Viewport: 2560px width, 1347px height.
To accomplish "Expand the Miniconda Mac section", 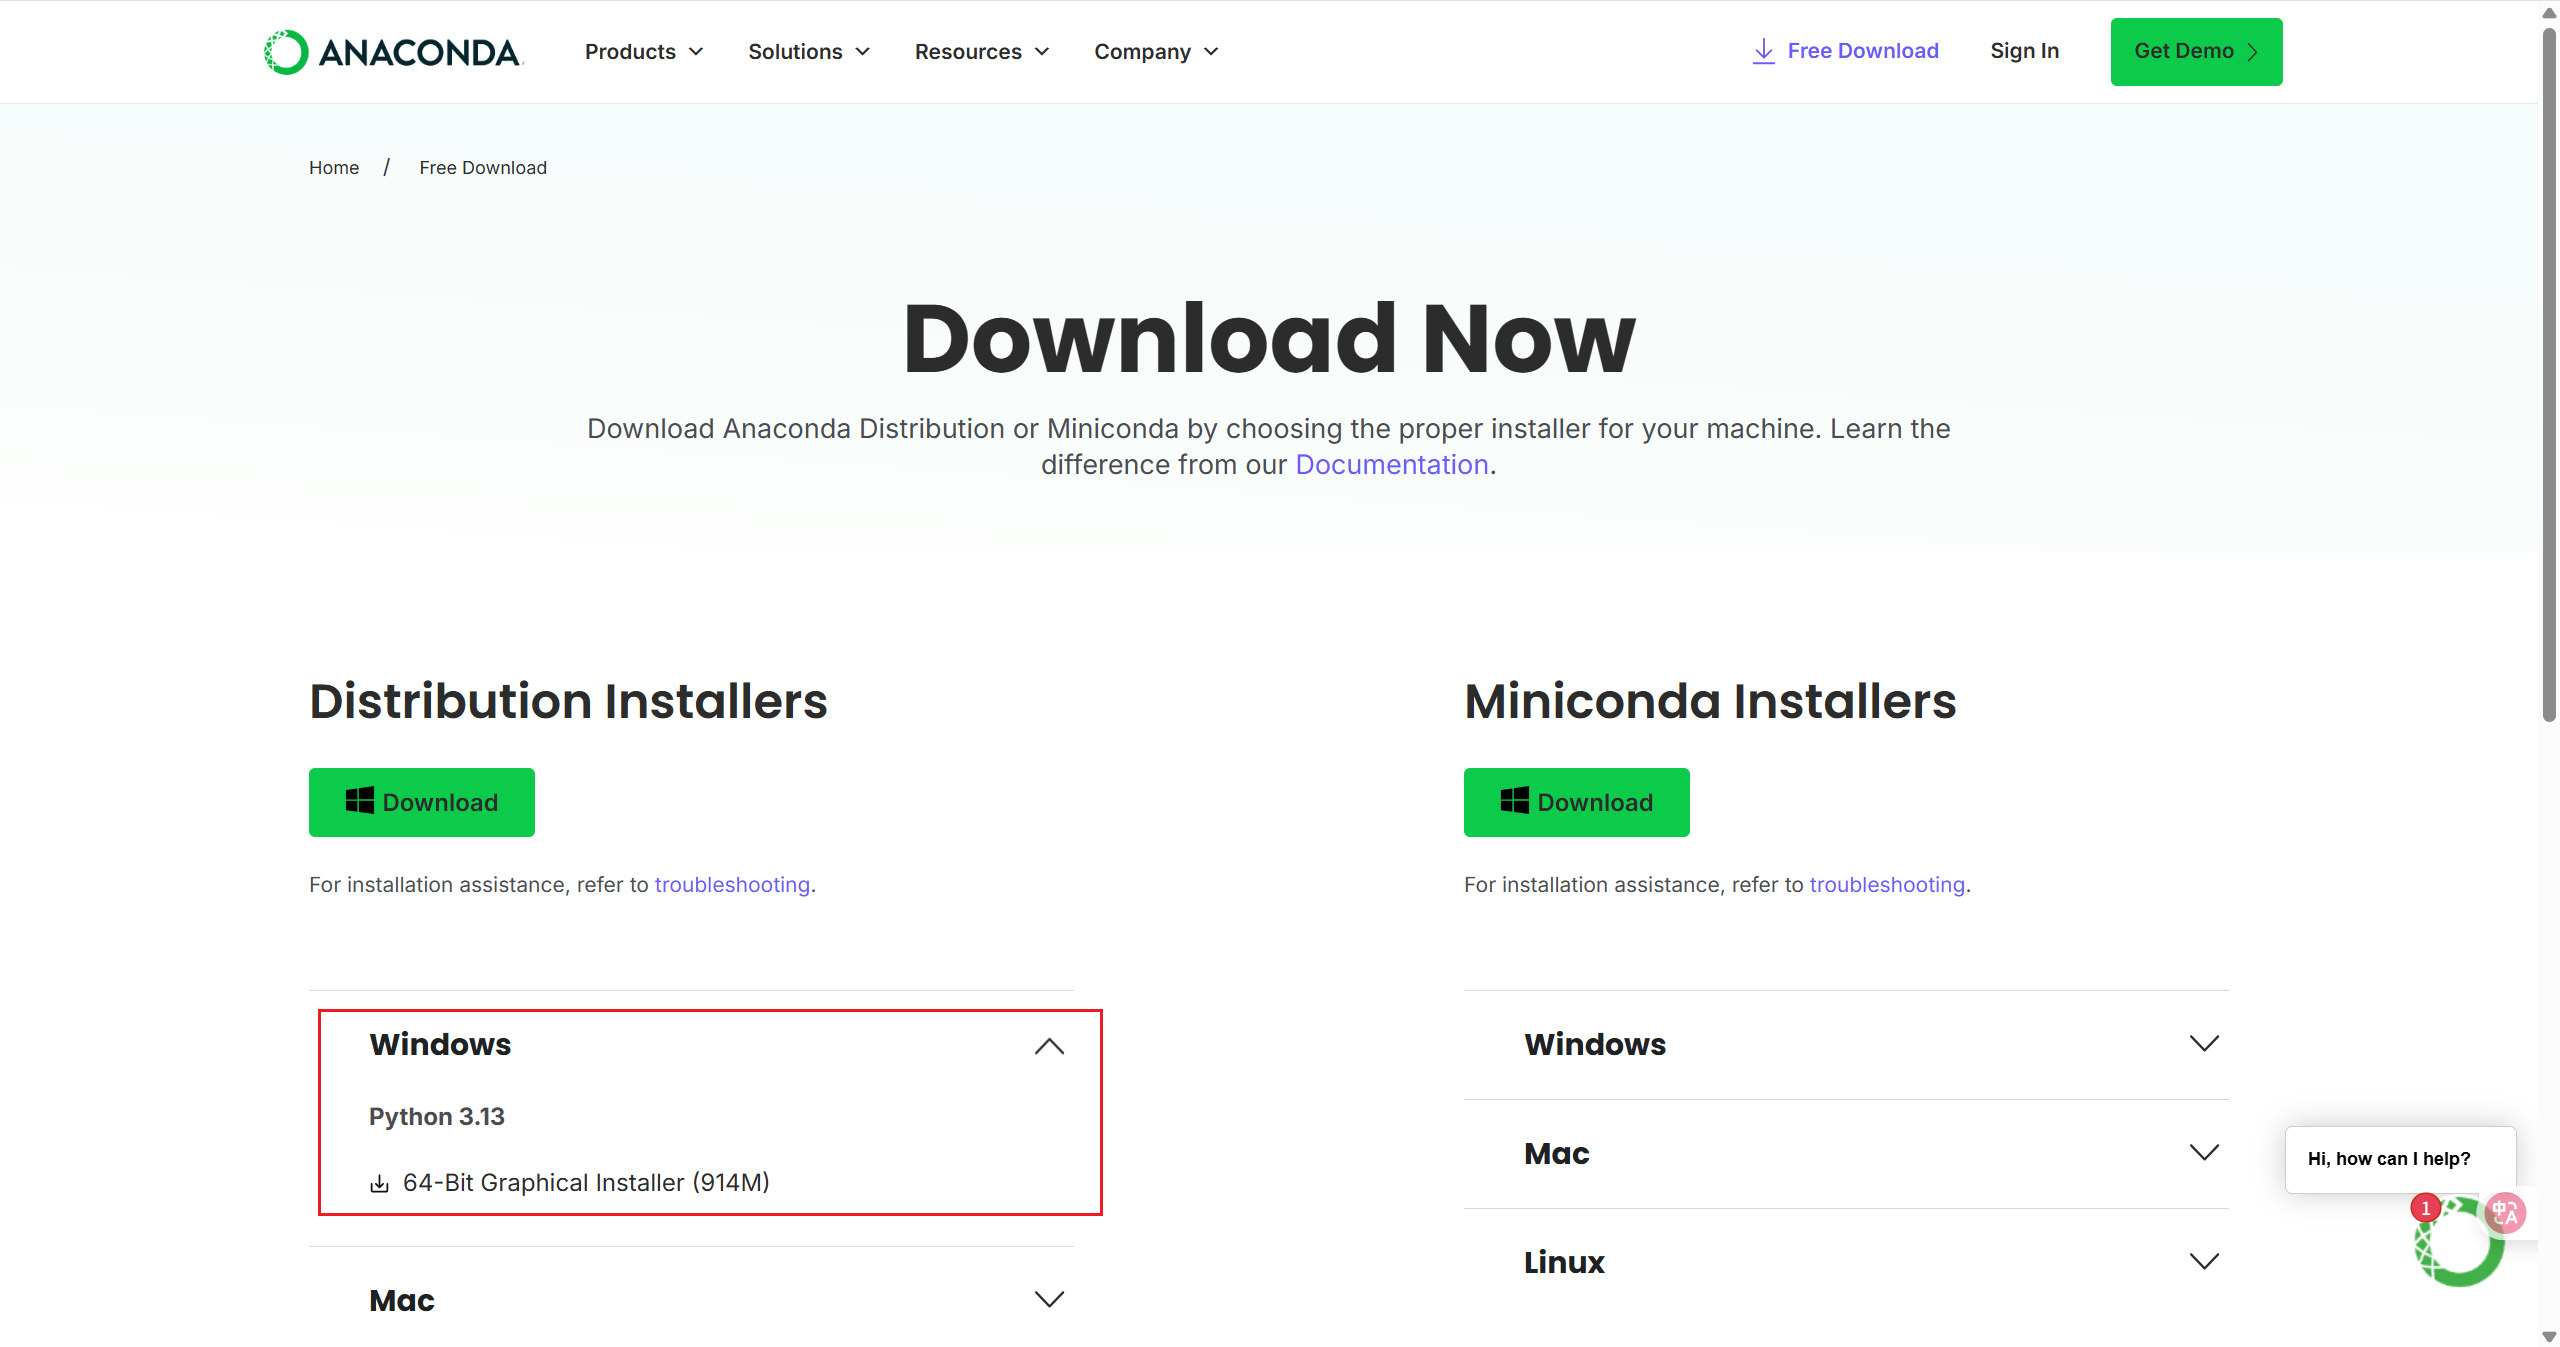I will tap(1846, 1153).
